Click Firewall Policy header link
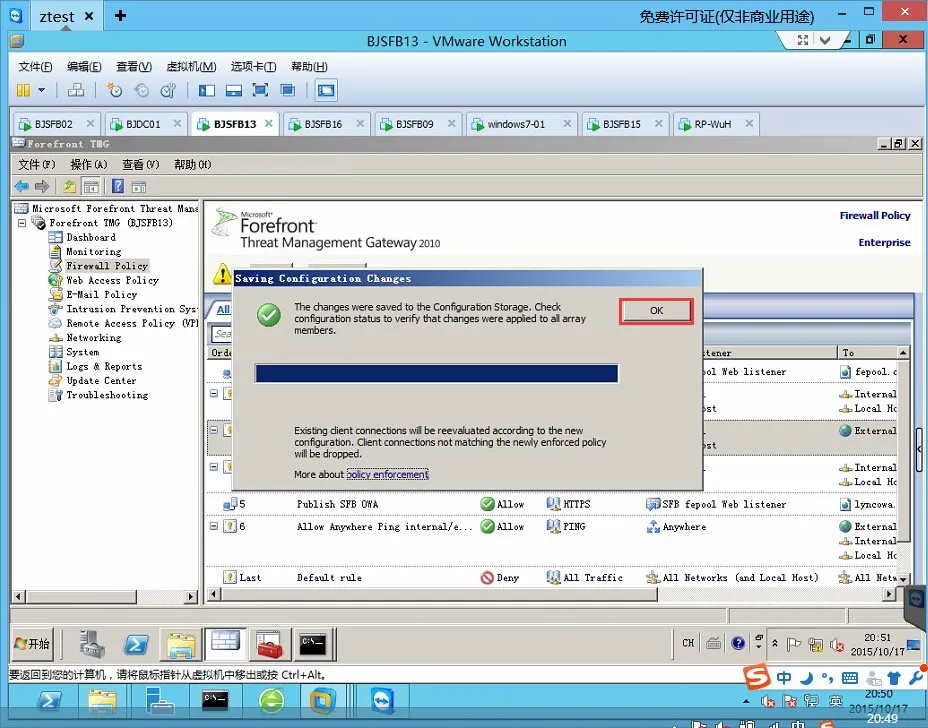928x728 pixels. click(x=875, y=215)
